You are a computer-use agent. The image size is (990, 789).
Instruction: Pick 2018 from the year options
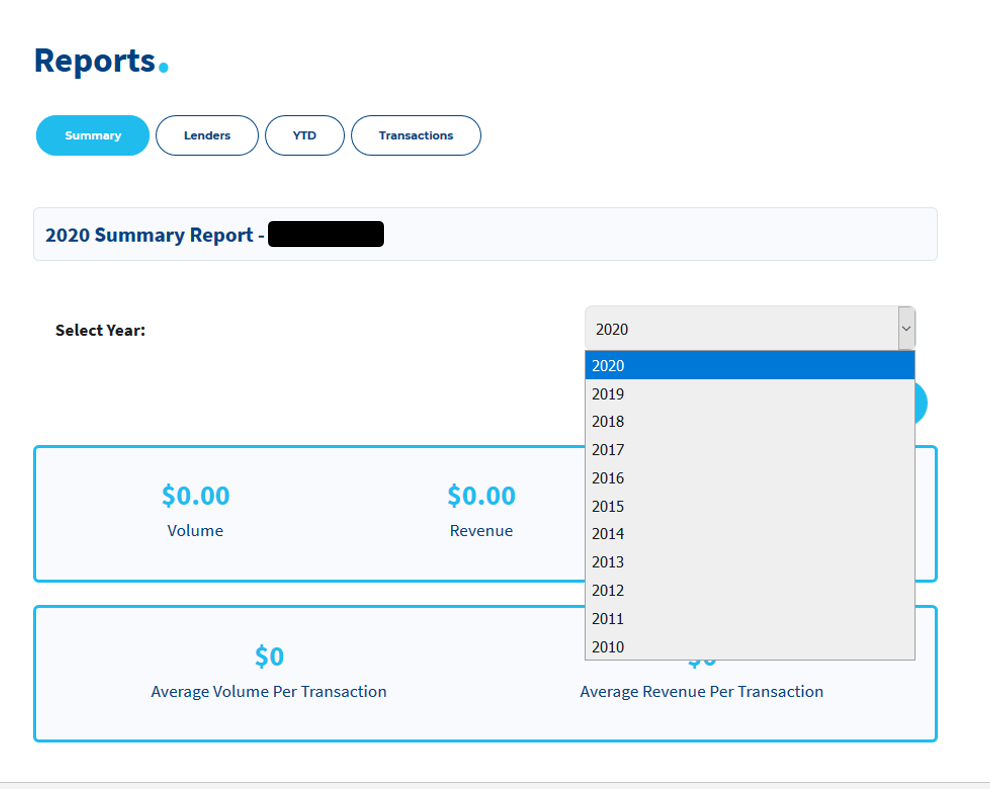pos(749,422)
